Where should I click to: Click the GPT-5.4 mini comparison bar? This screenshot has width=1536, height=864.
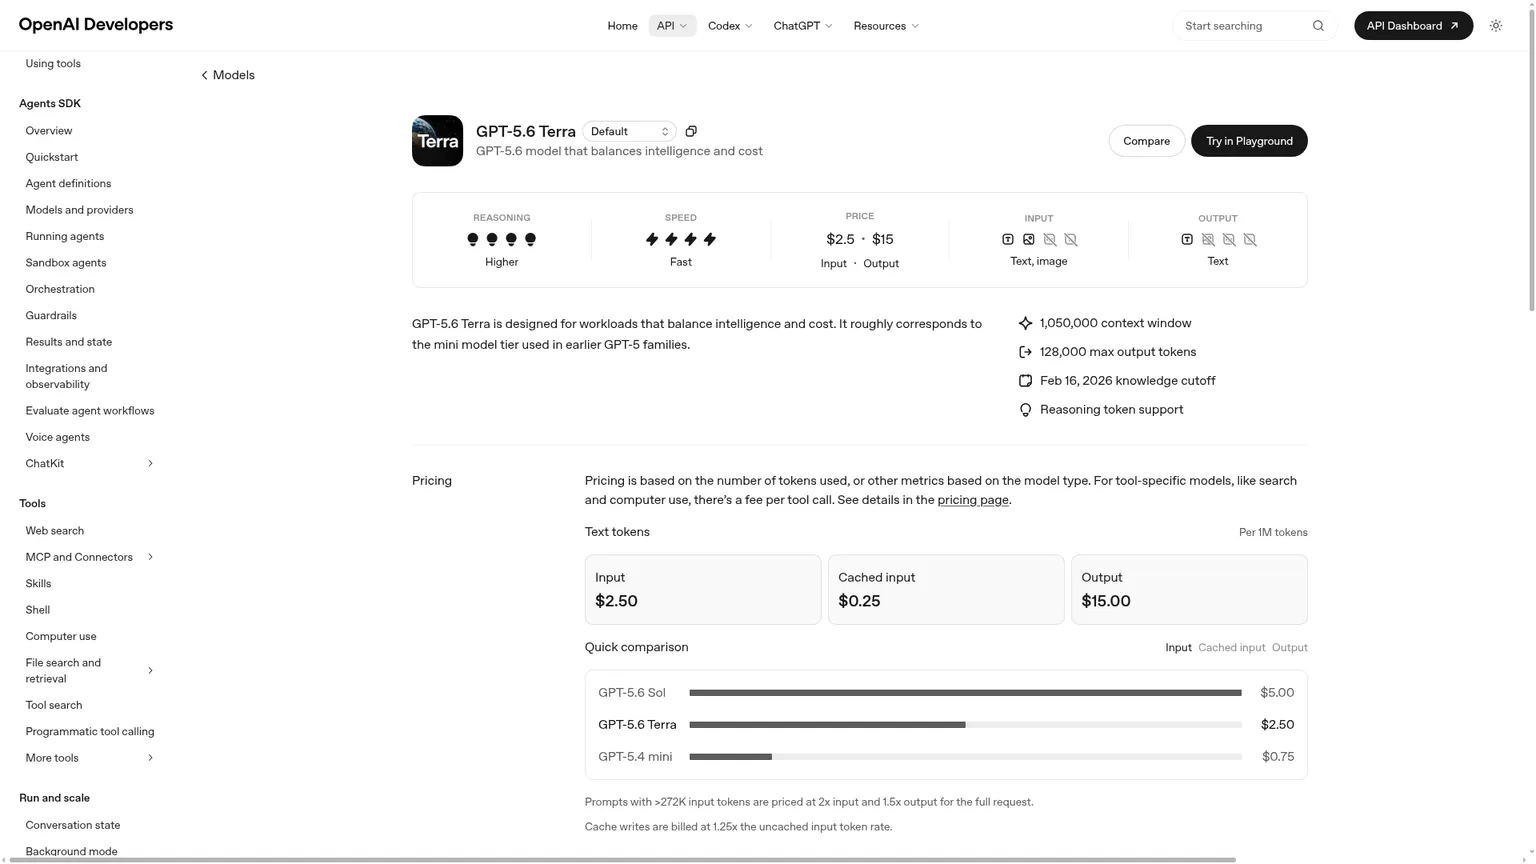coord(965,757)
